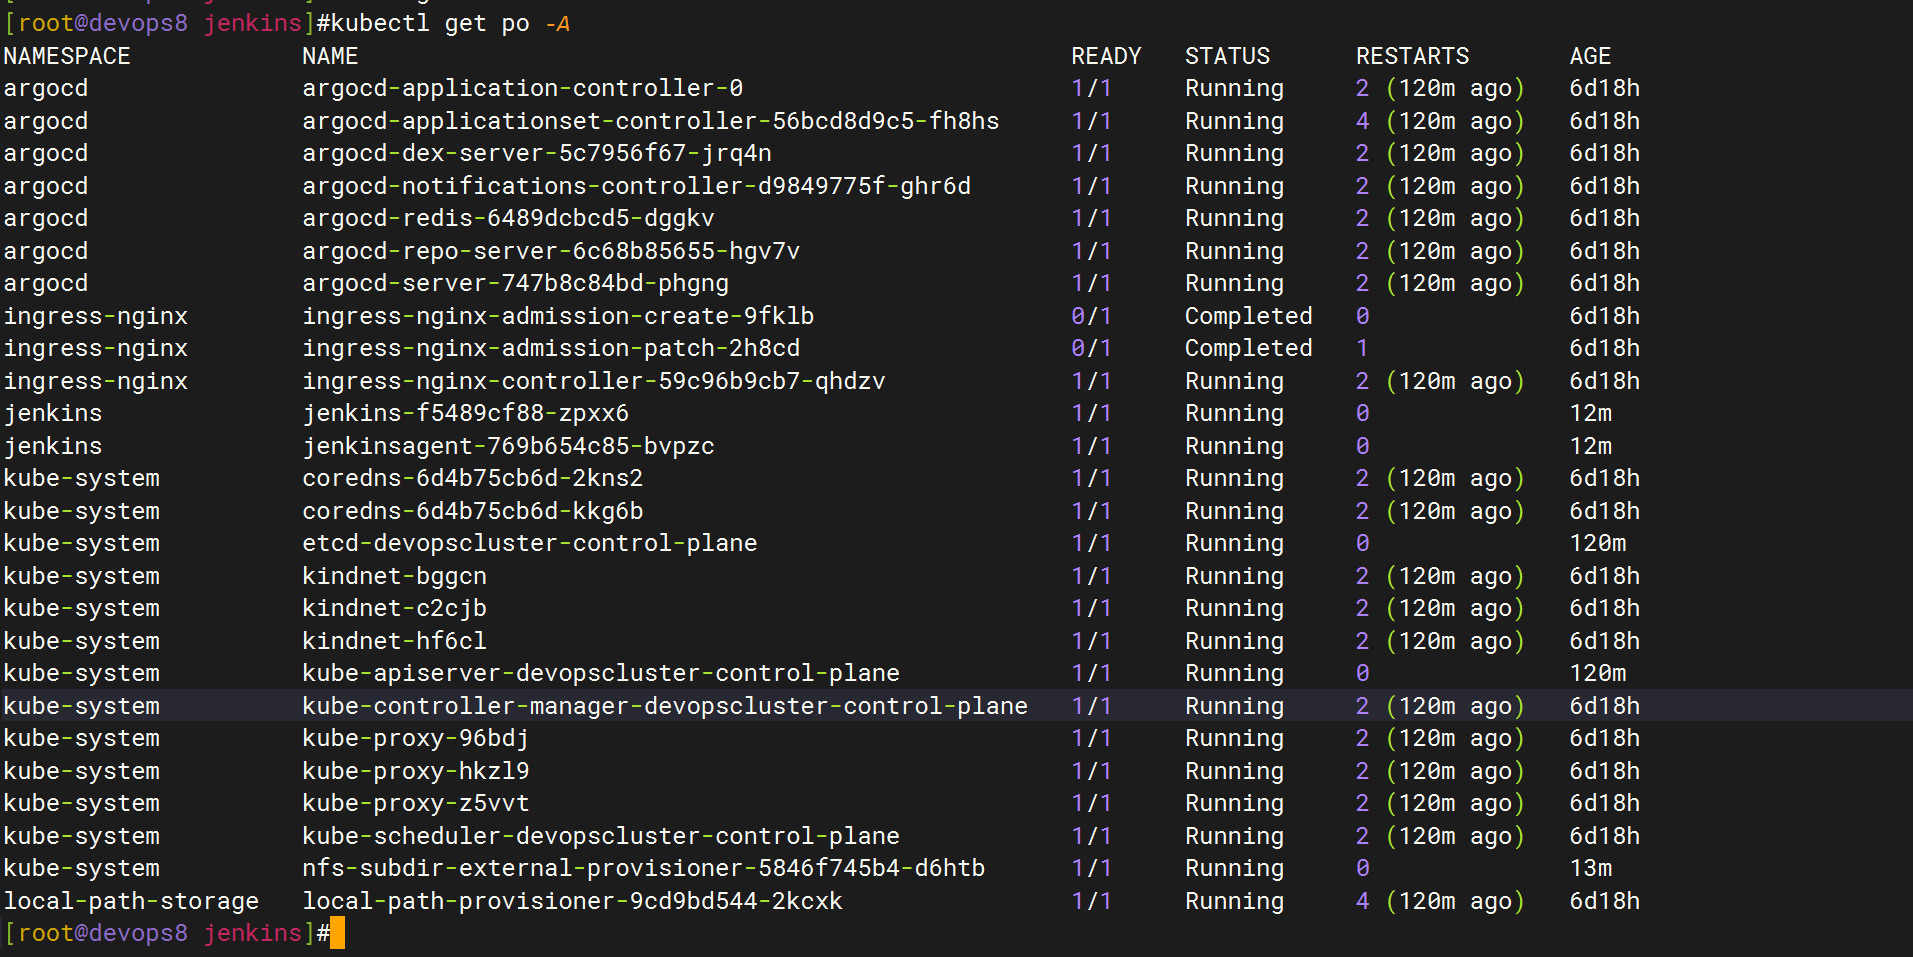The width and height of the screenshot is (1913, 957).
Task: Click the NAME column header
Action: click(330, 56)
